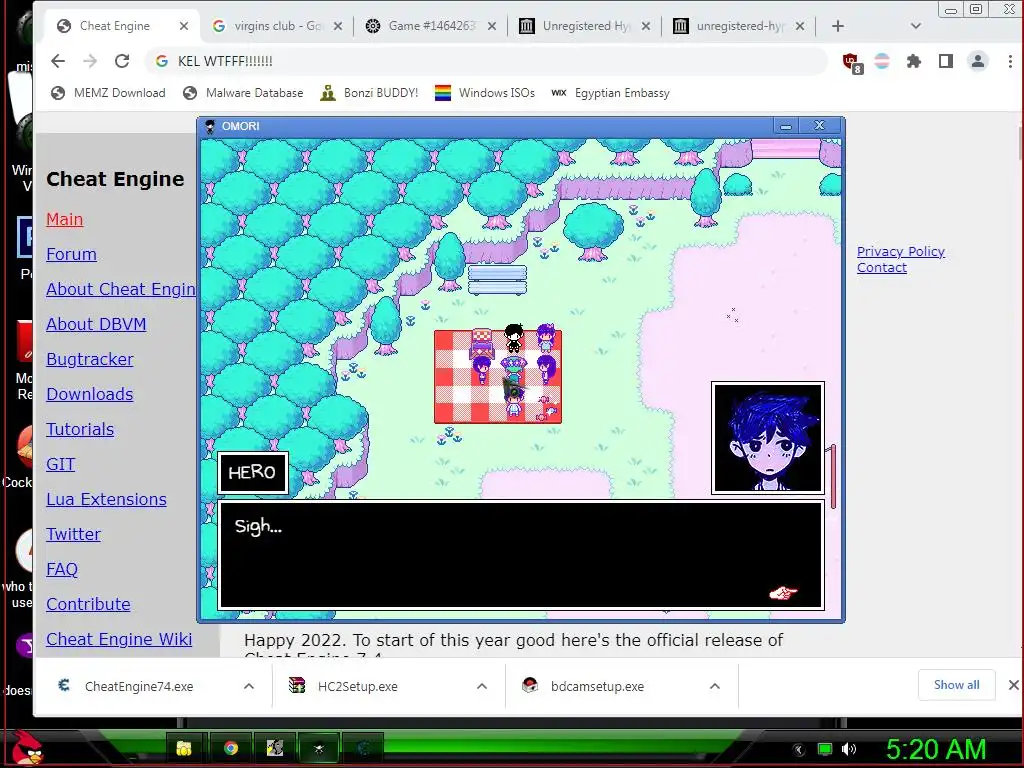Open the Lua Extensions link
The height and width of the screenshot is (768, 1024).
pyautogui.click(x=106, y=499)
